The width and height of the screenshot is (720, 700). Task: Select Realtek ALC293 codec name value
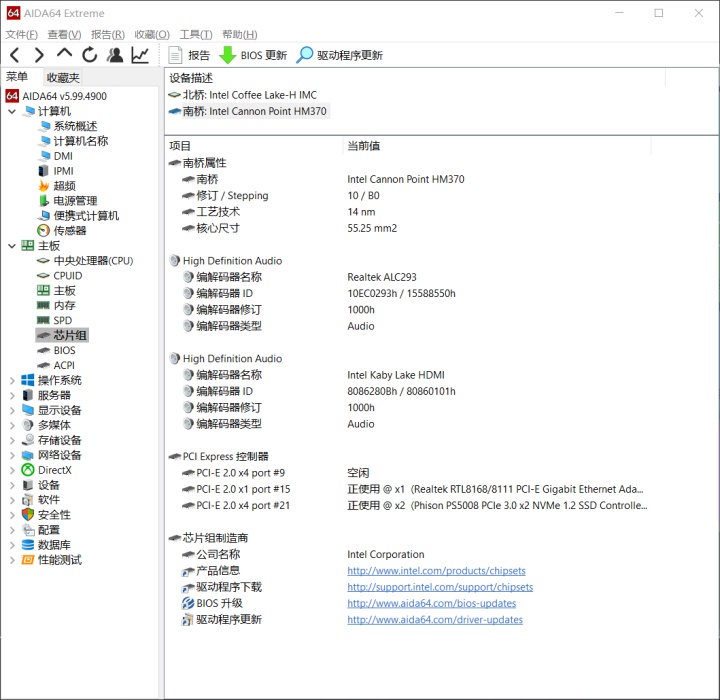[x=382, y=277]
